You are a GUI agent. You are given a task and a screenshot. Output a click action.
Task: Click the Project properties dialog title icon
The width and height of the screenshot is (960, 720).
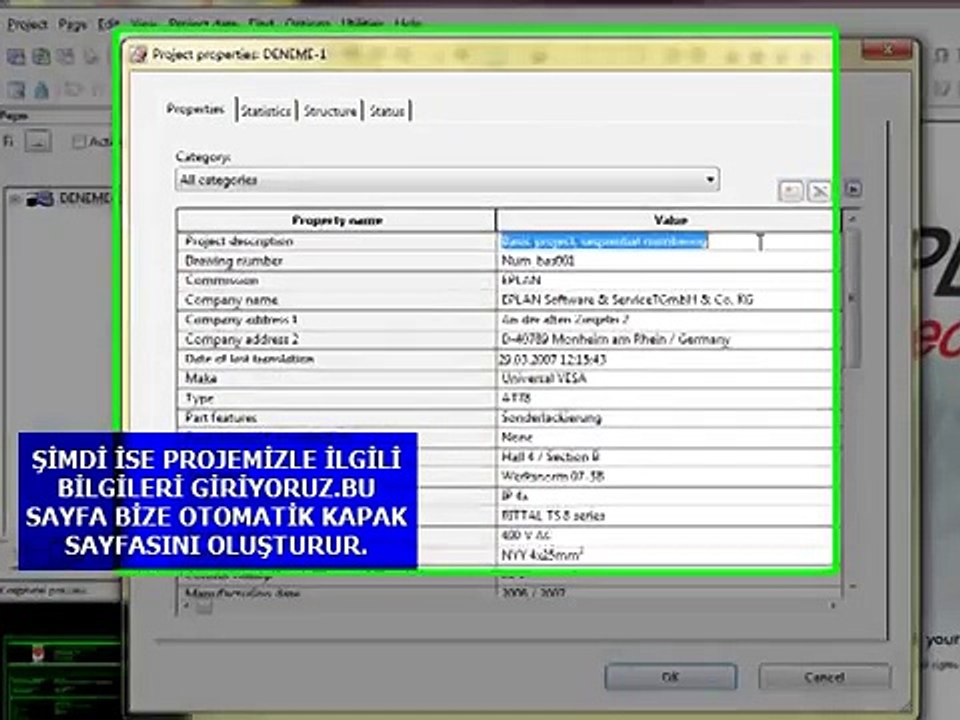pos(139,54)
